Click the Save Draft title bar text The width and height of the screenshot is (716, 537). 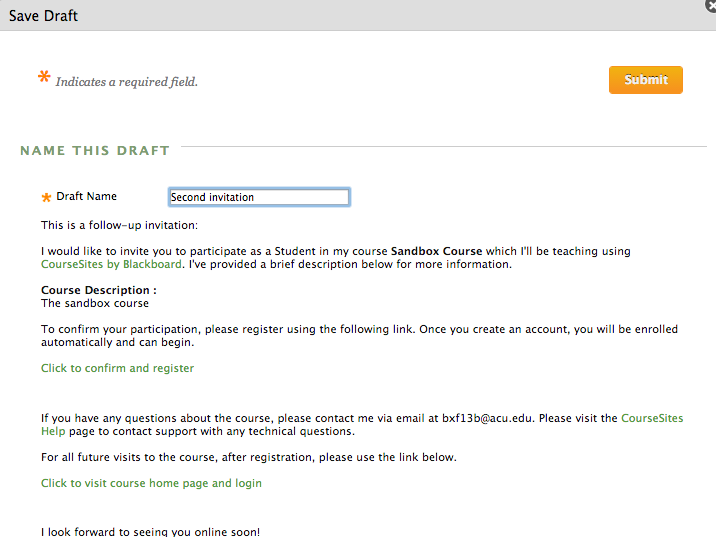[43, 16]
